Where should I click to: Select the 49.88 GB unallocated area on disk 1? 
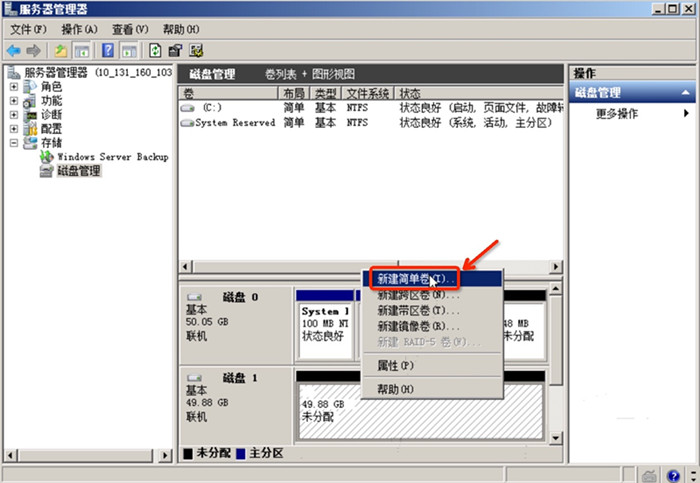coord(421,411)
